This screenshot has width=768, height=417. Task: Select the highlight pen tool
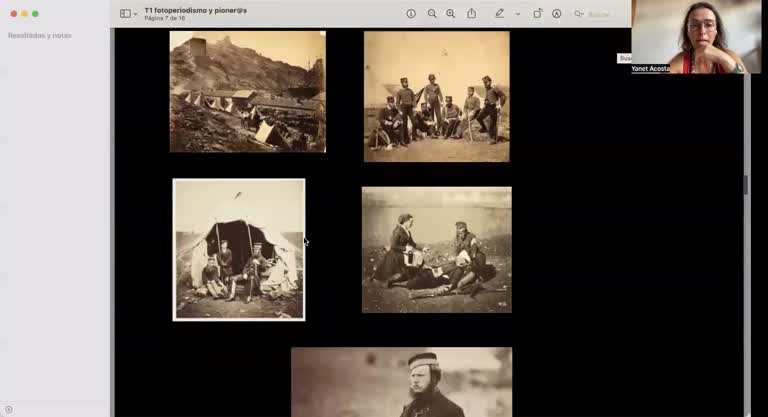(x=499, y=14)
